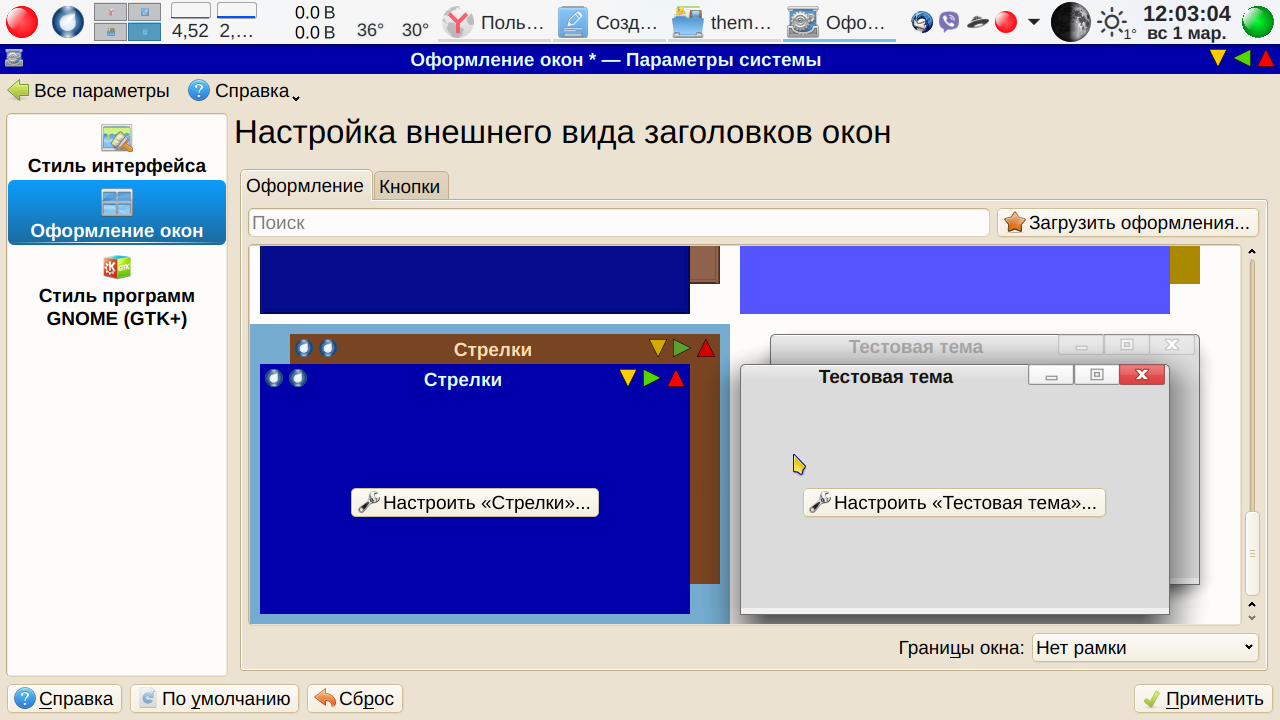Click the title "Оформление окон * — Параметры системы"
1280x720 pixels.
[x=615, y=59]
